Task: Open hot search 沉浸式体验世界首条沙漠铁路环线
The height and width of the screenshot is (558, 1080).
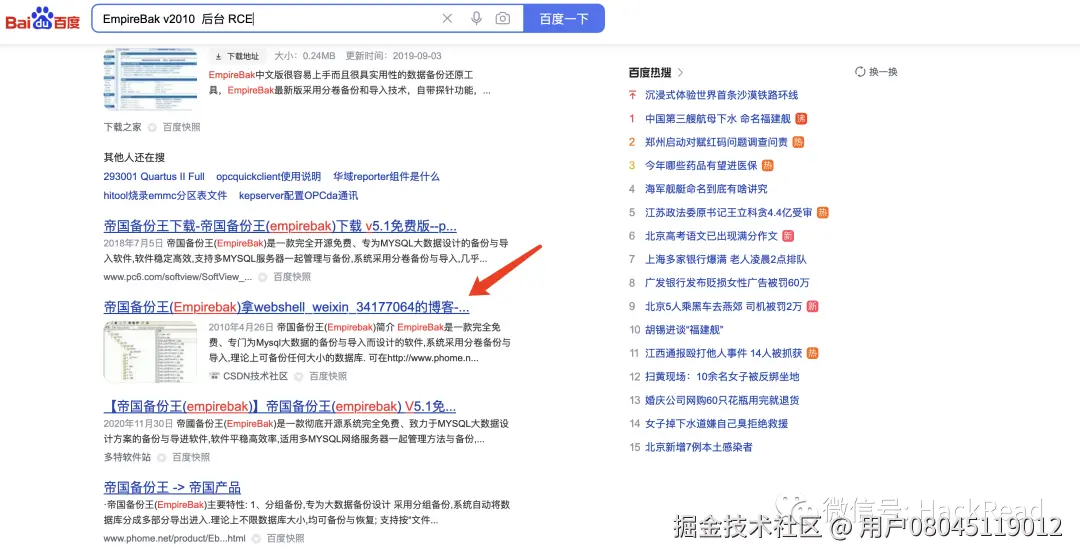Action: [x=721, y=95]
